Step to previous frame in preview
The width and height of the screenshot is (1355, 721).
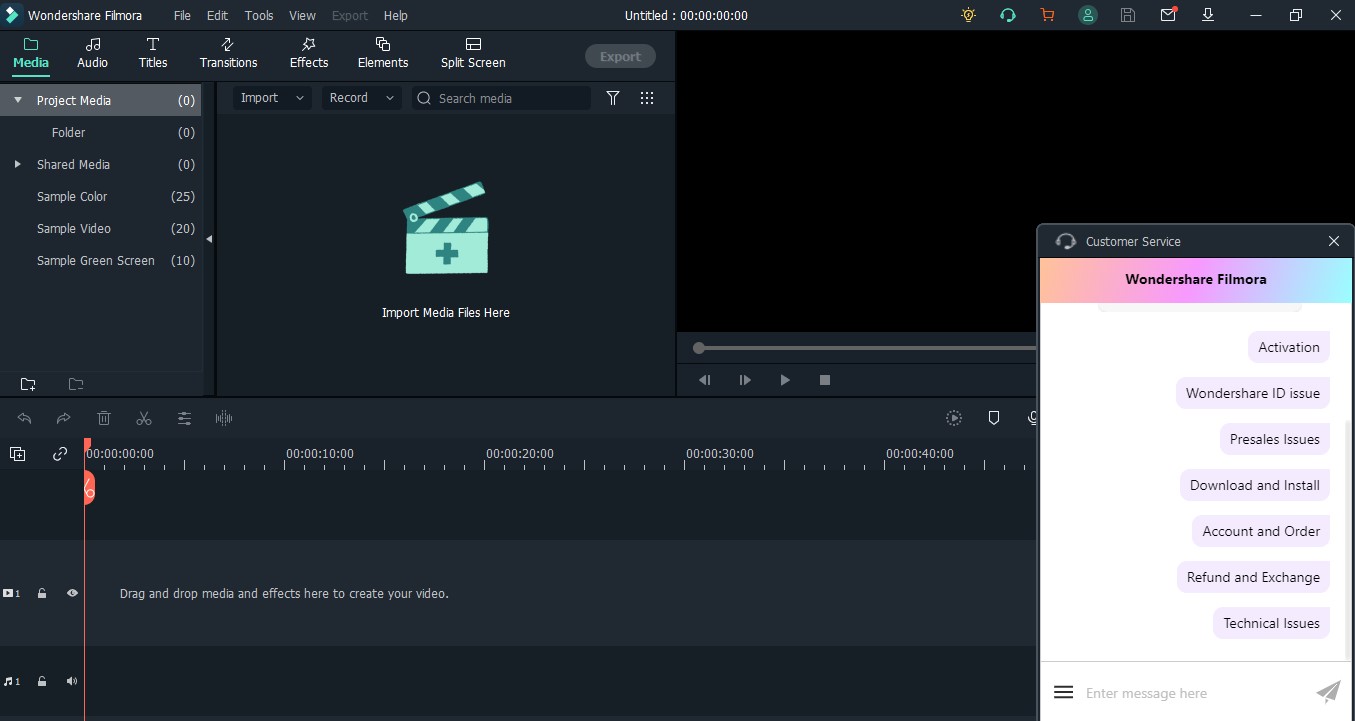tap(705, 380)
